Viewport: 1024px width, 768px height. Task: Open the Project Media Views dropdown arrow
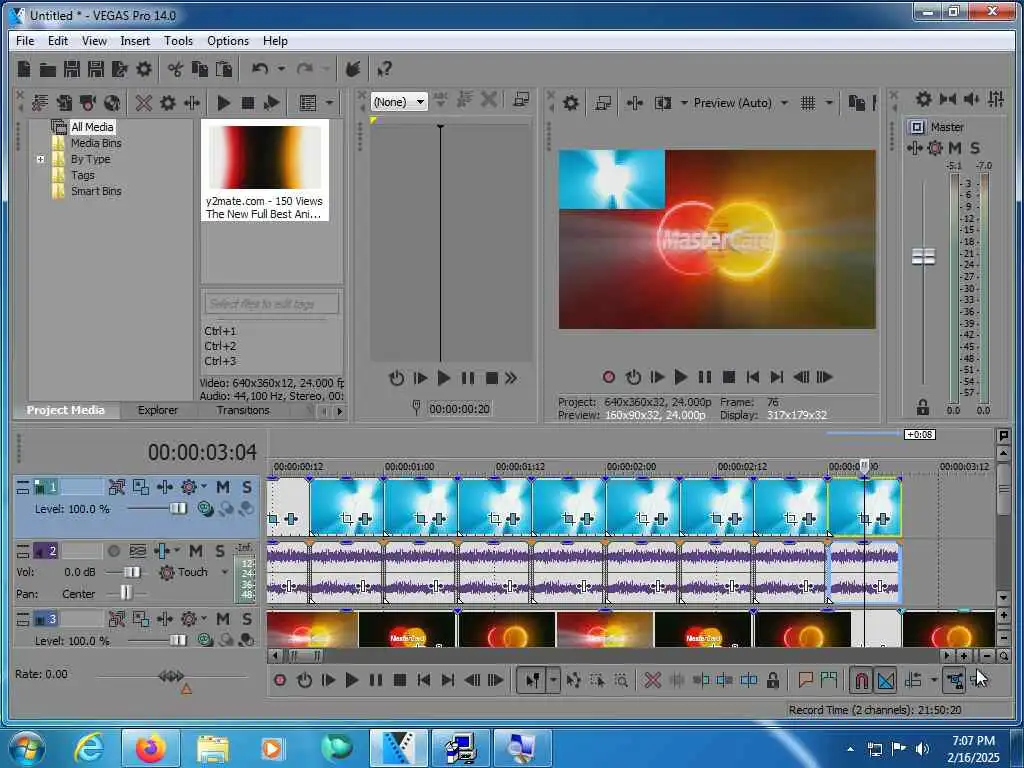329,103
